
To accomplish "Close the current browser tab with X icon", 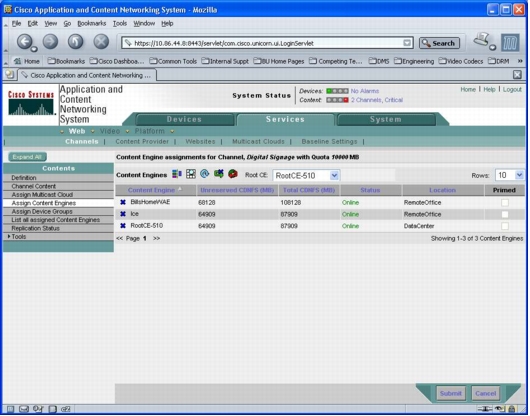I will [x=517, y=75].
